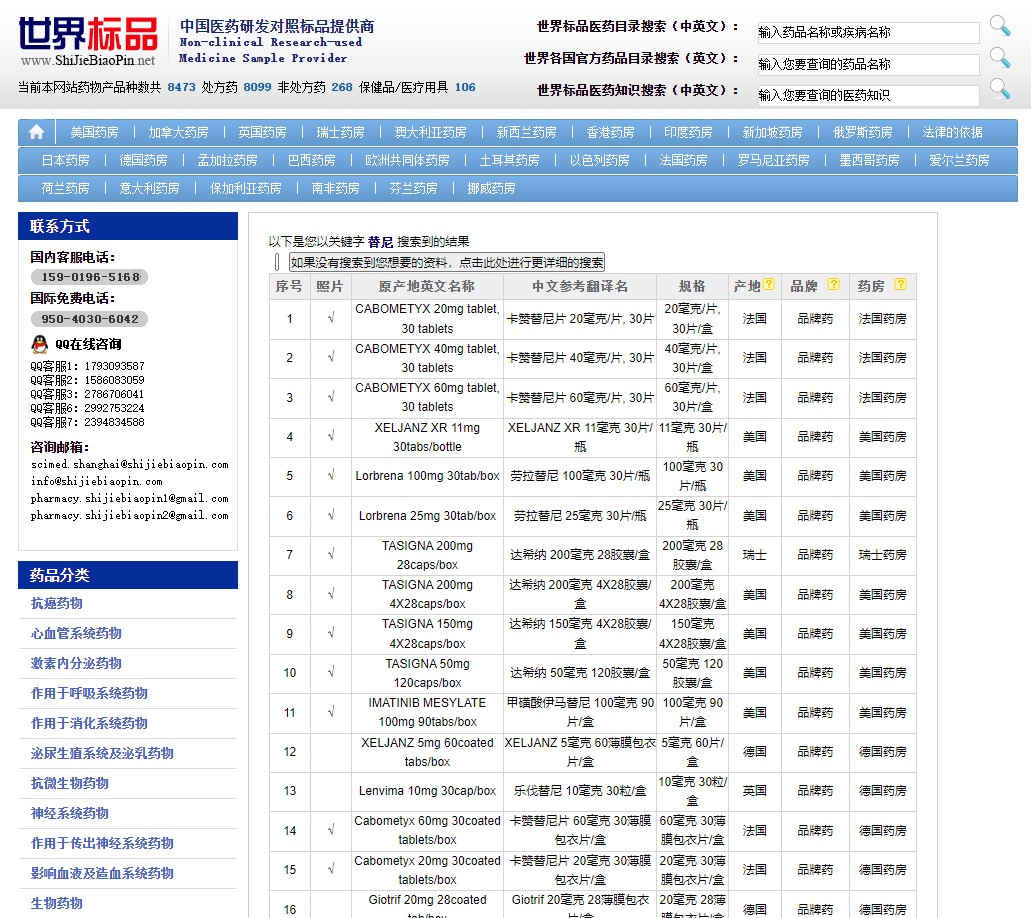Viewport: 1031px width, 918px height.
Task: Open 荷兰药房 menu item
Action: (65, 188)
